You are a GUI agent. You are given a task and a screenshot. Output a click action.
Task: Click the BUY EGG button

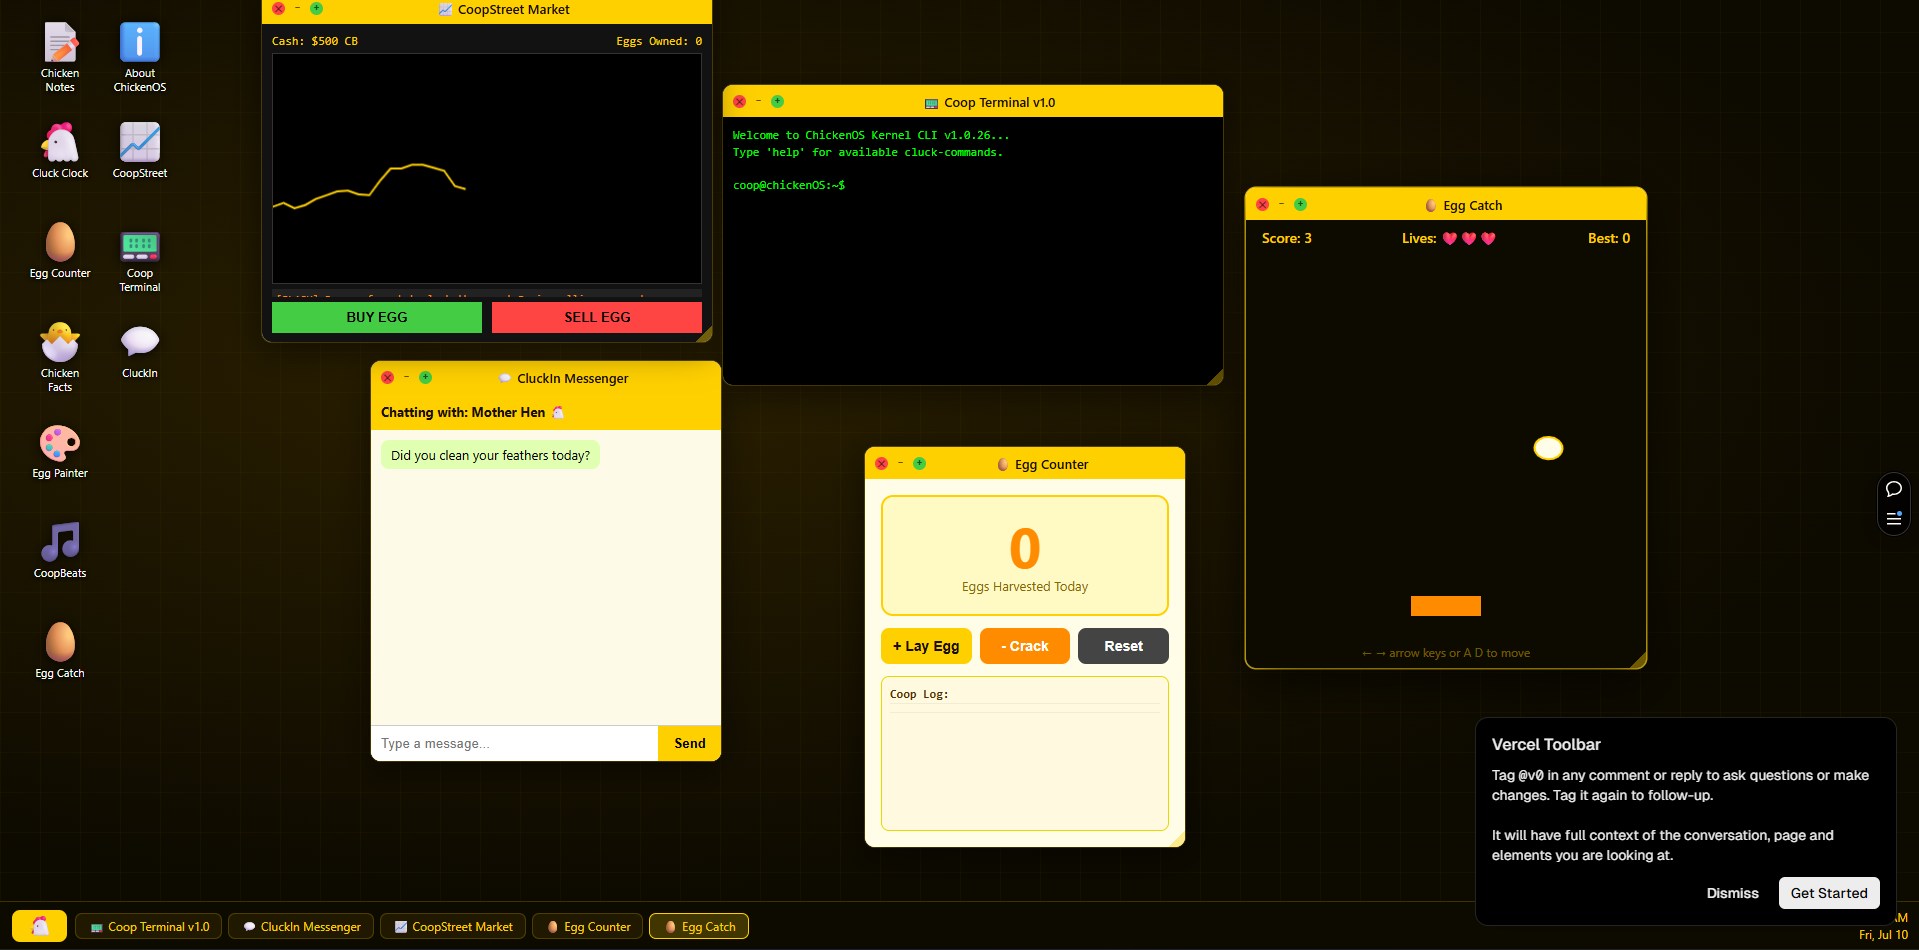point(377,317)
